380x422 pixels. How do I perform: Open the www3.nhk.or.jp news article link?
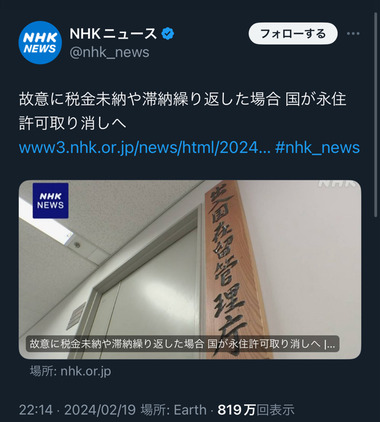point(144,148)
